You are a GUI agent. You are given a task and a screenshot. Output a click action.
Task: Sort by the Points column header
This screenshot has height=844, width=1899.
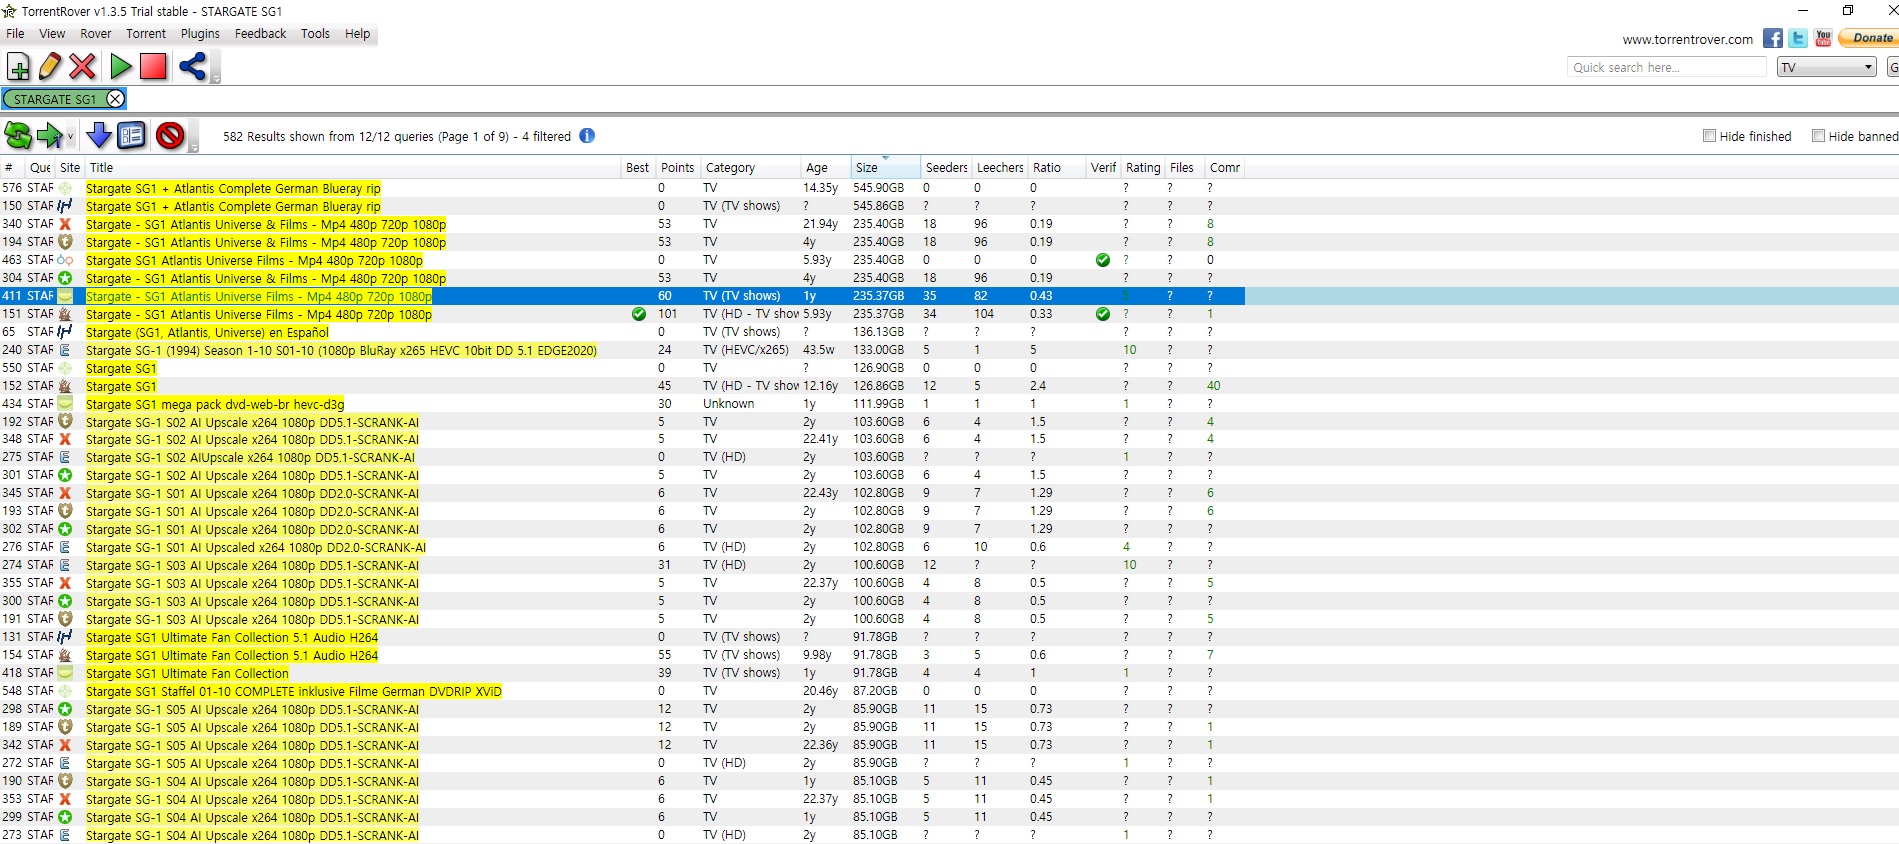(677, 167)
